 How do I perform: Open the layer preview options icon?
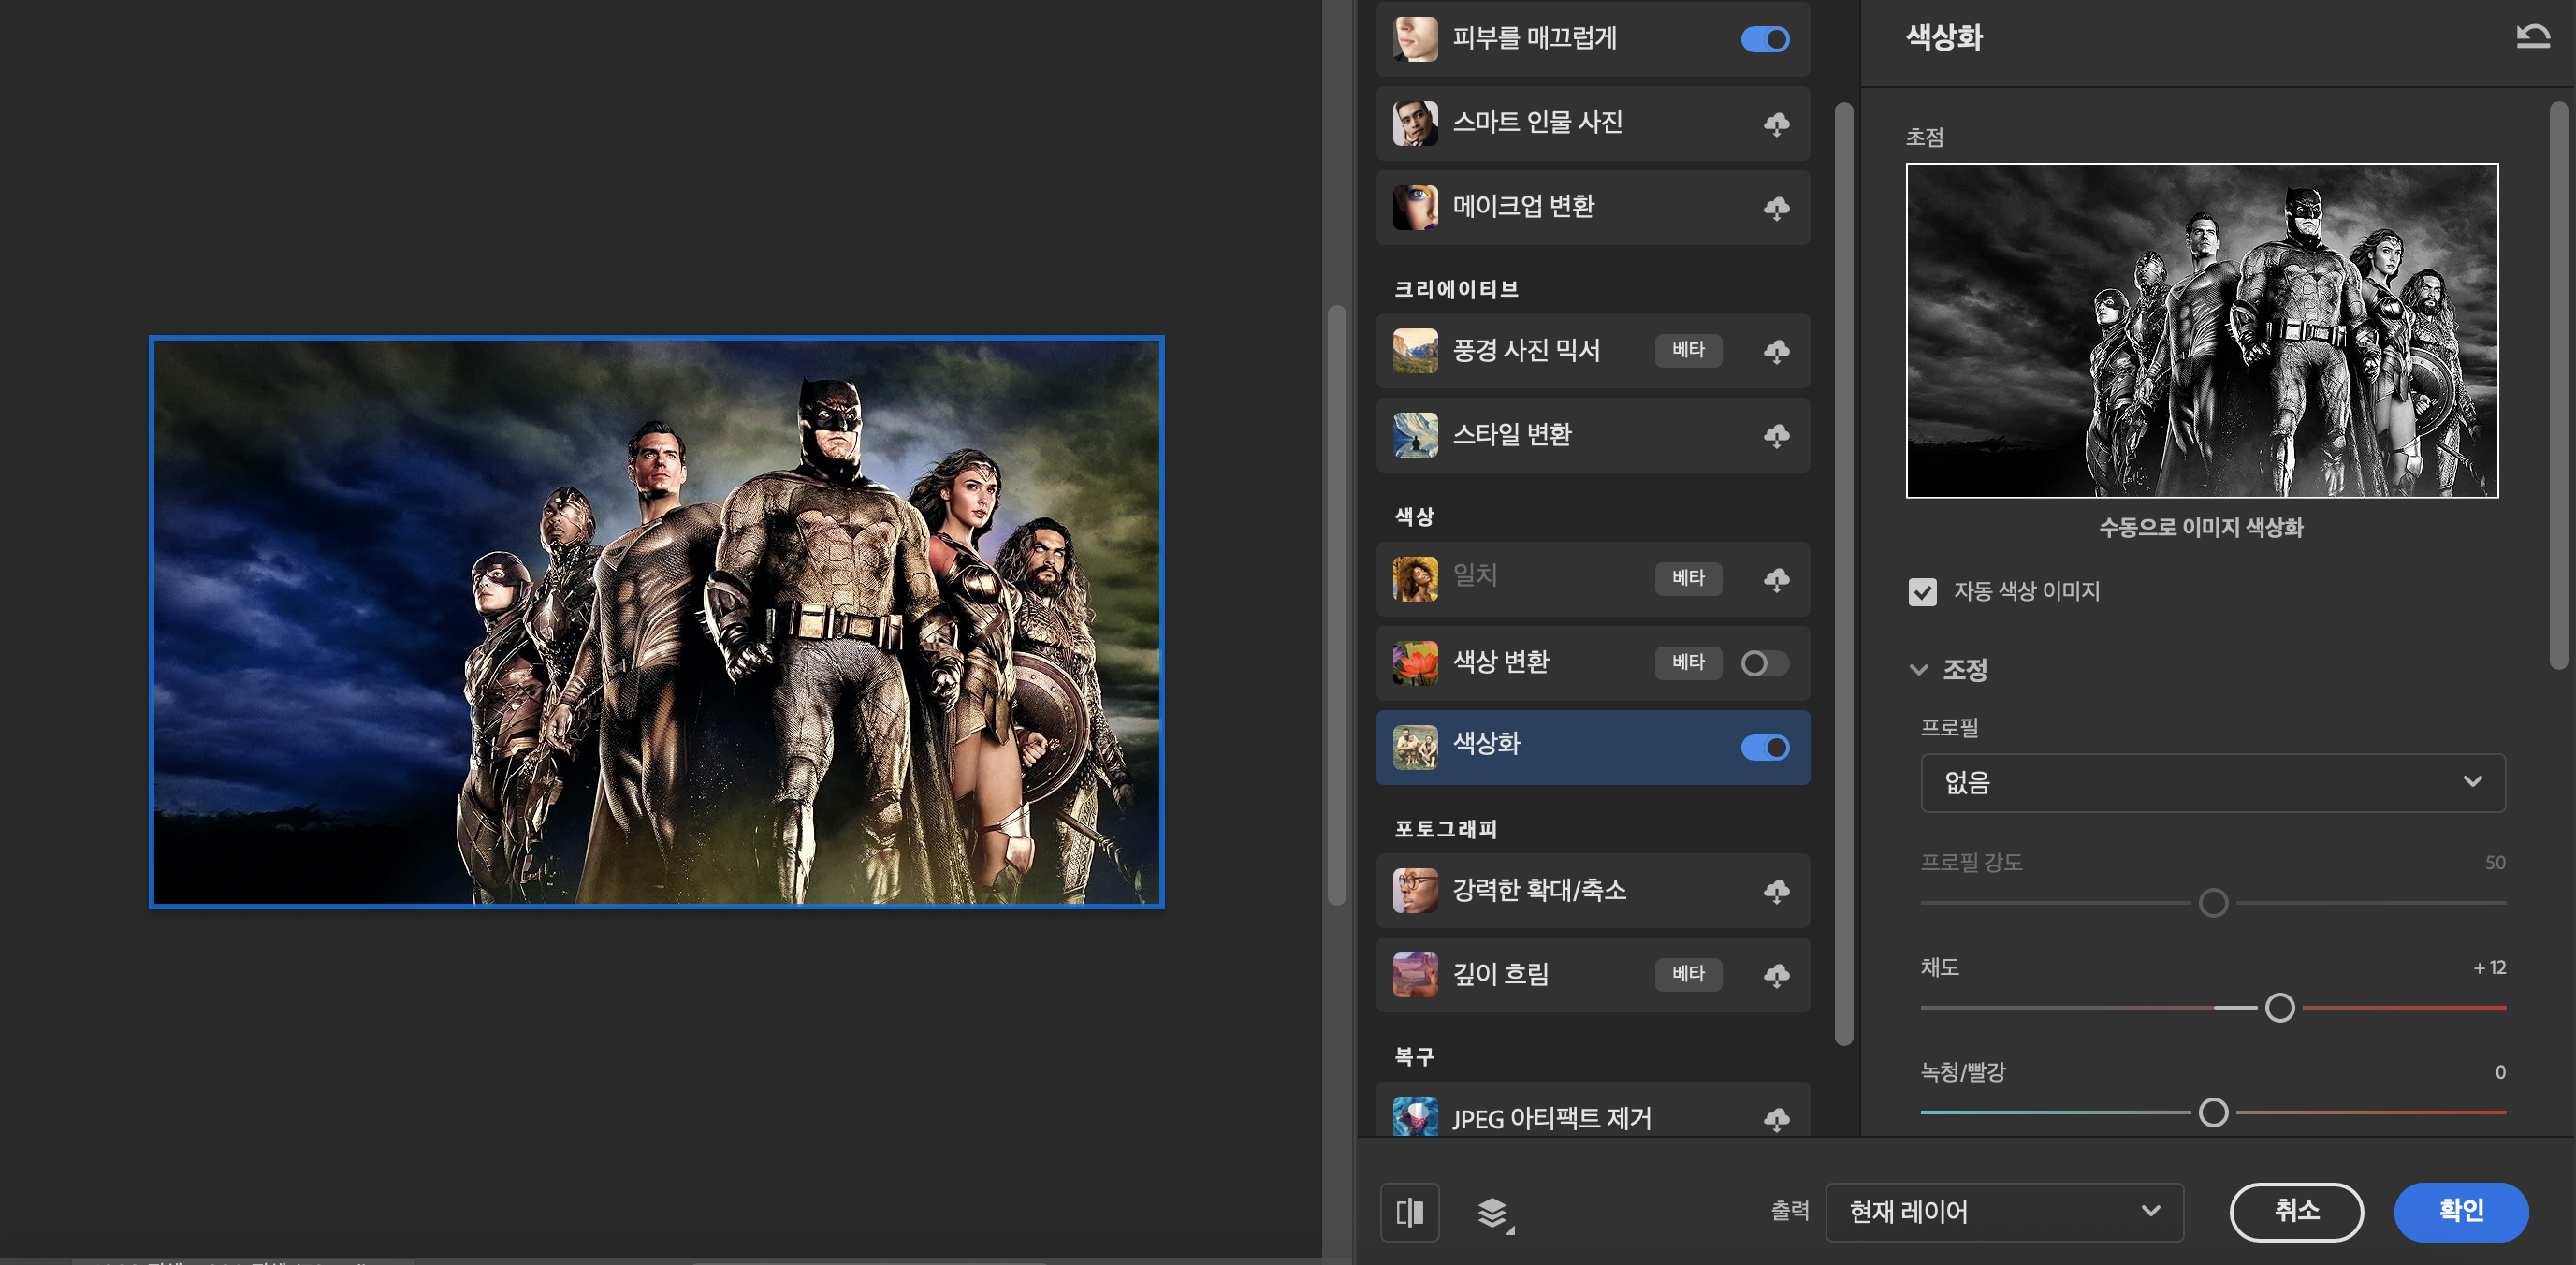(x=1493, y=1212)
